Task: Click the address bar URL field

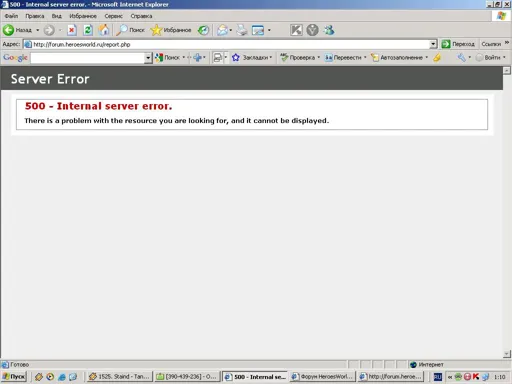Action: [230, 44]
